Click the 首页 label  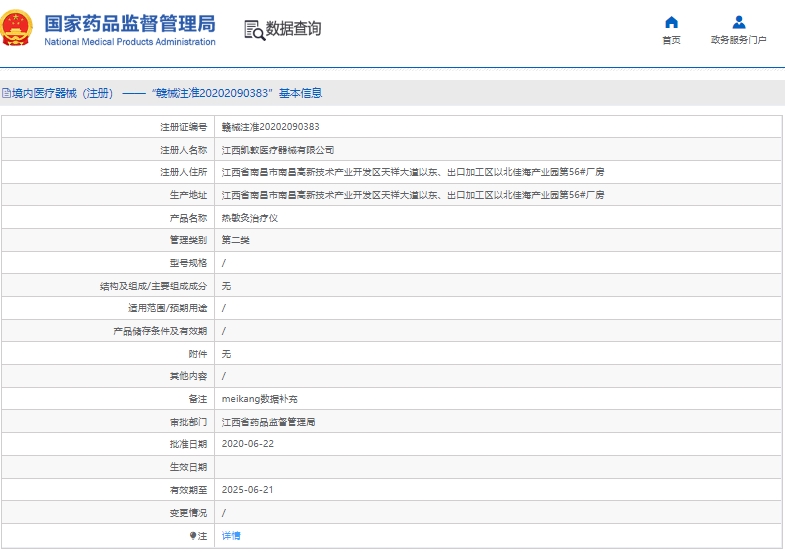[x=671, y=40]
